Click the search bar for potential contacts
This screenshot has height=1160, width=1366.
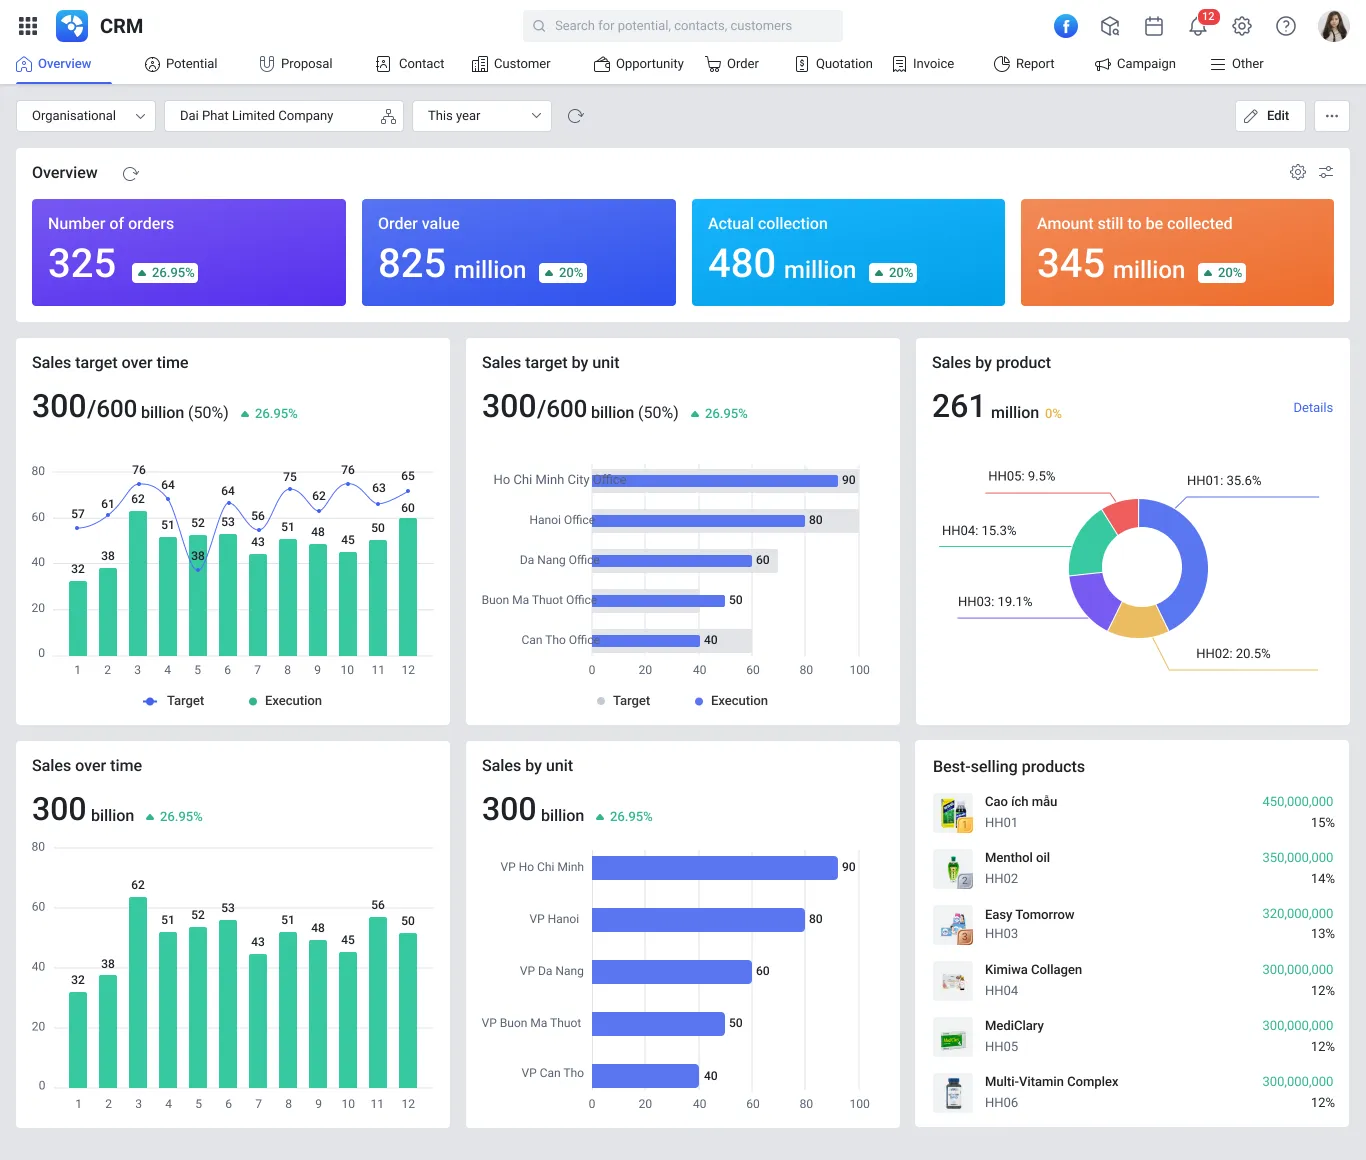point(681,25)
